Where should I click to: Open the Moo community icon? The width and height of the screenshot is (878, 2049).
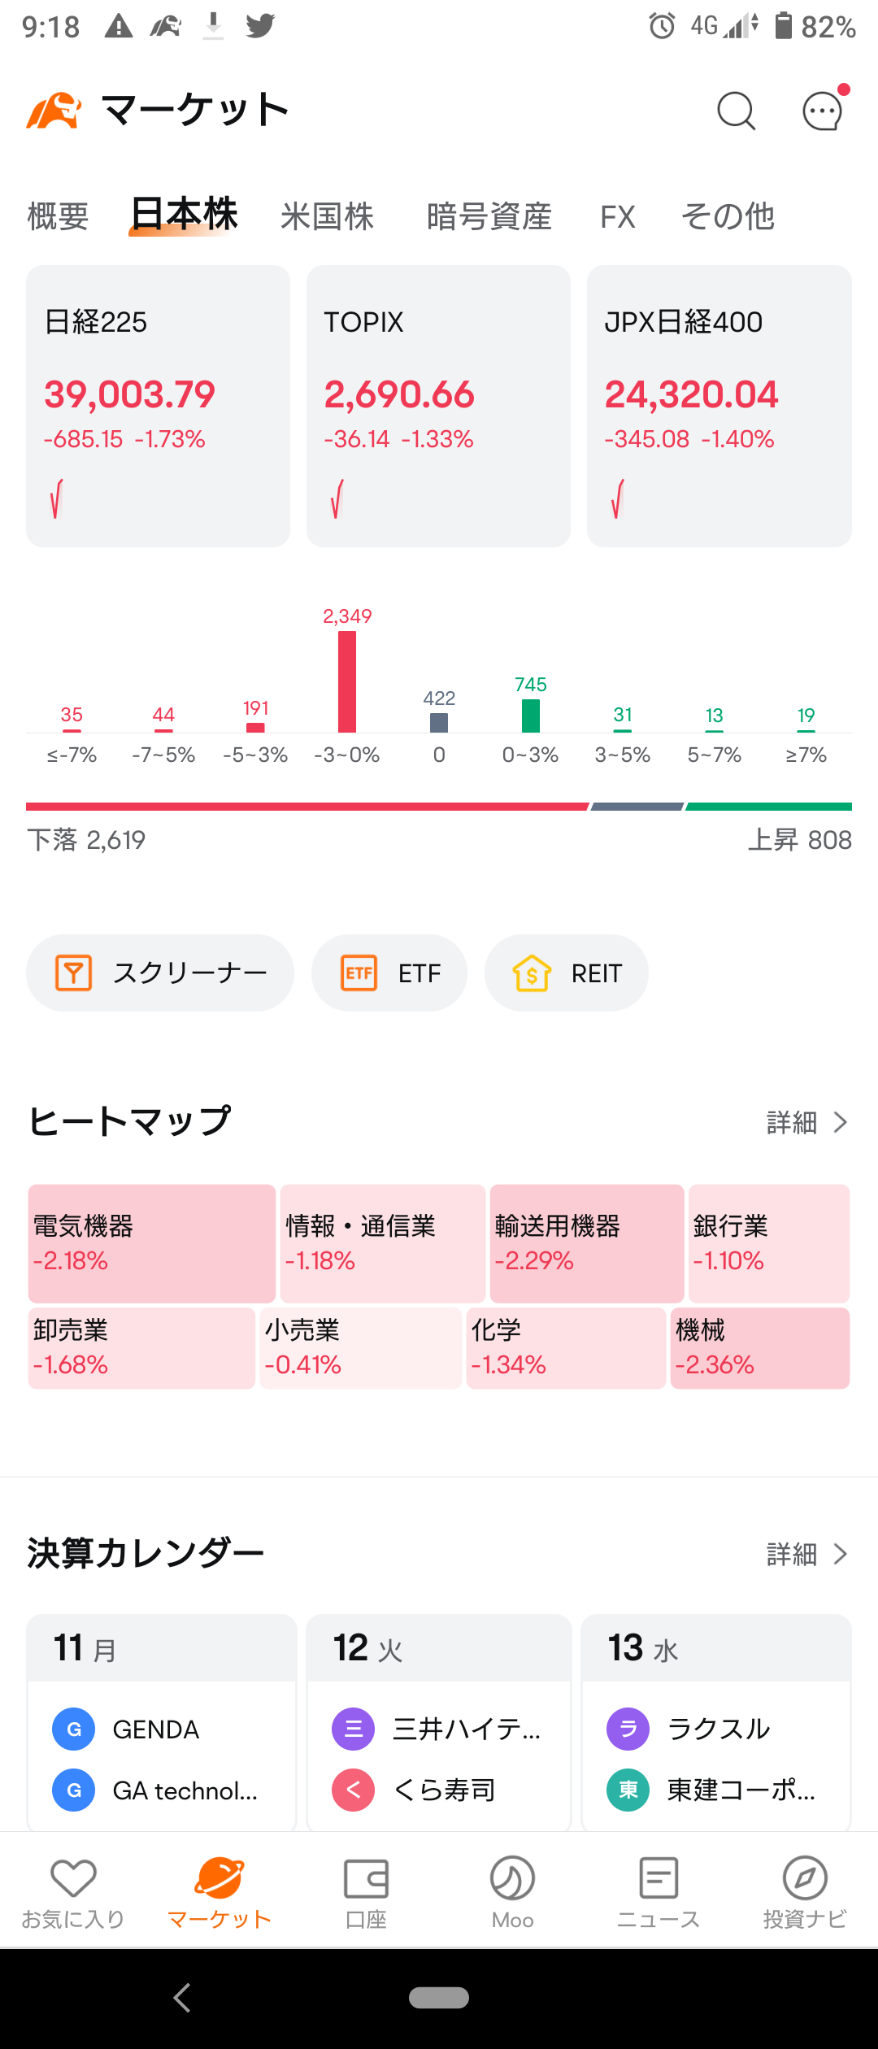[x=512, y=1878]
